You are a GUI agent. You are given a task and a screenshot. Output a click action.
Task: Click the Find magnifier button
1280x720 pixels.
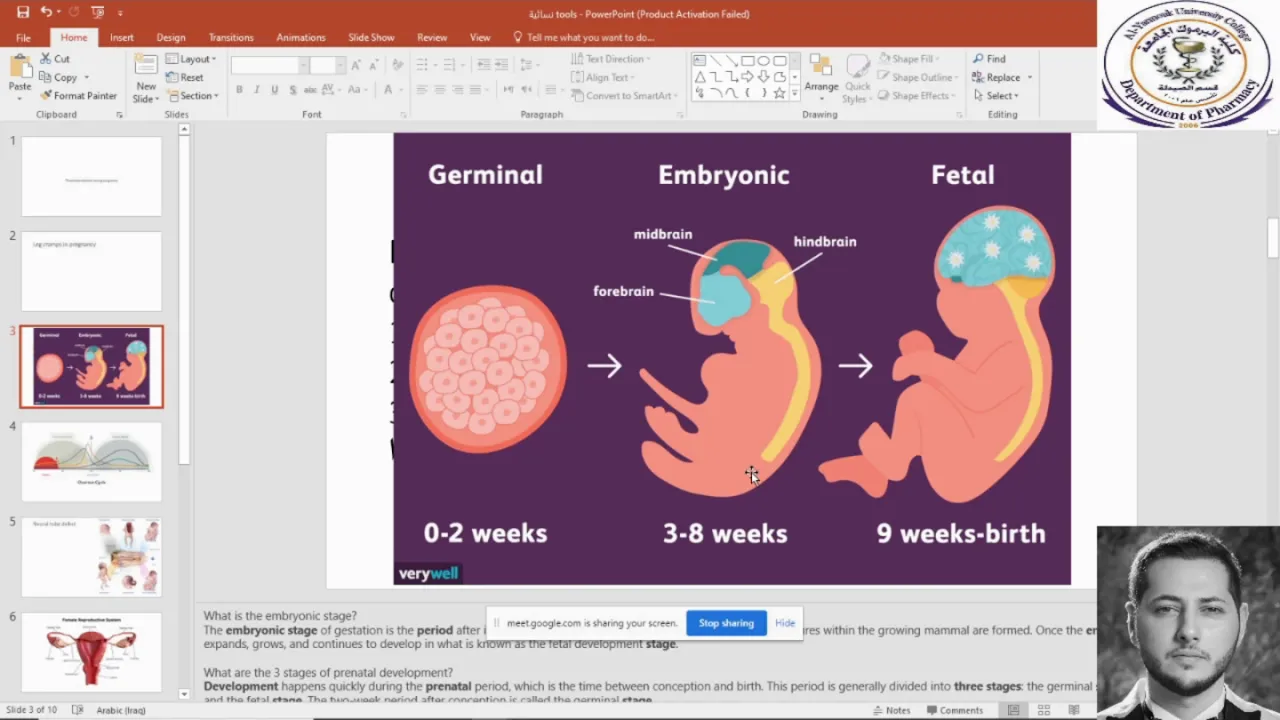click(989, 59)
